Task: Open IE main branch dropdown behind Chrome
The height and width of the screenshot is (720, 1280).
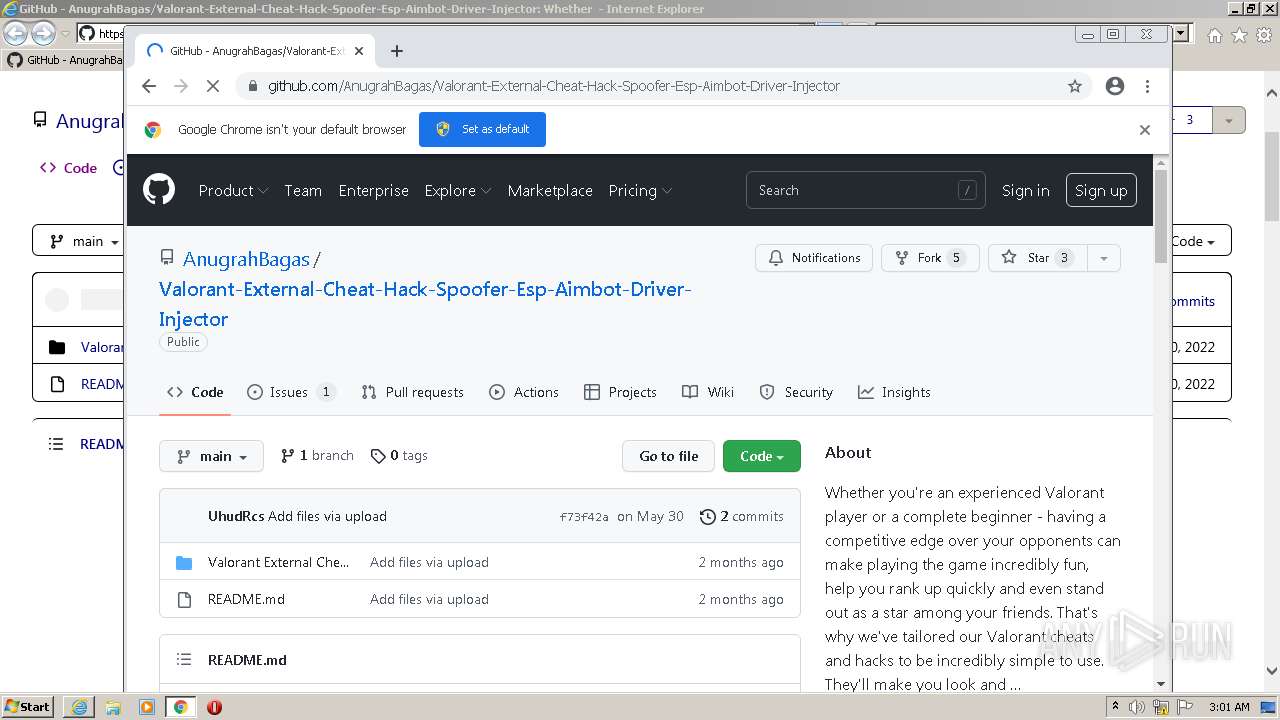Action: pos(79,241)
